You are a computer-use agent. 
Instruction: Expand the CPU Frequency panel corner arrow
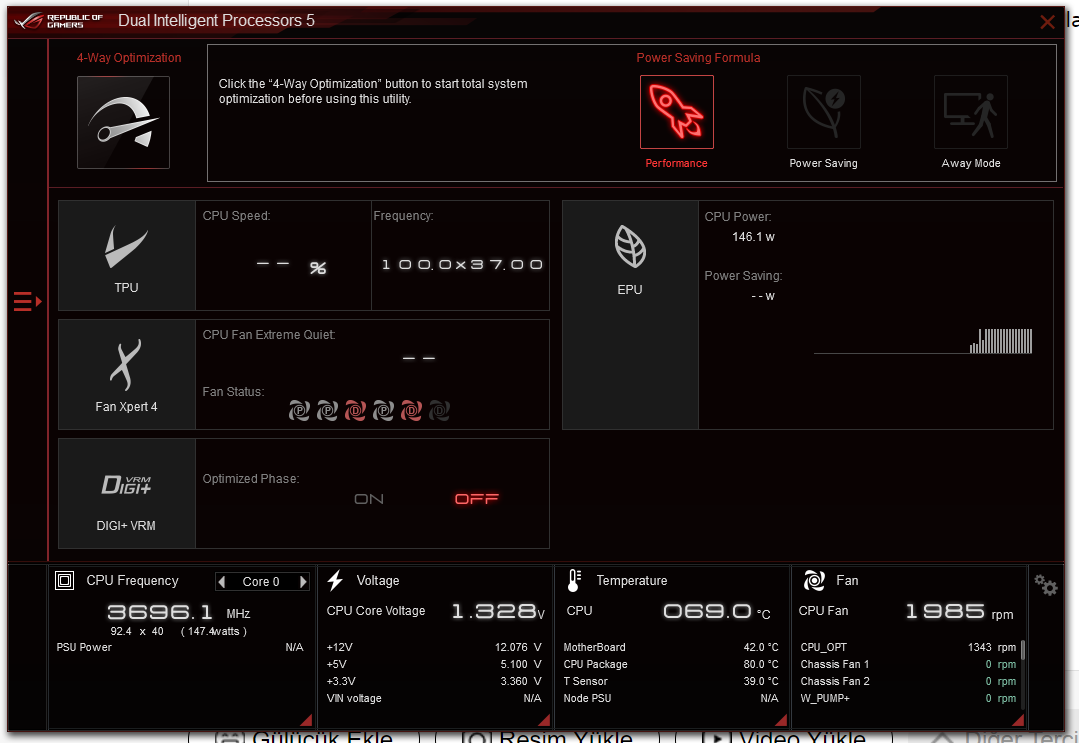pyautogui.click(x=307, y=720)
